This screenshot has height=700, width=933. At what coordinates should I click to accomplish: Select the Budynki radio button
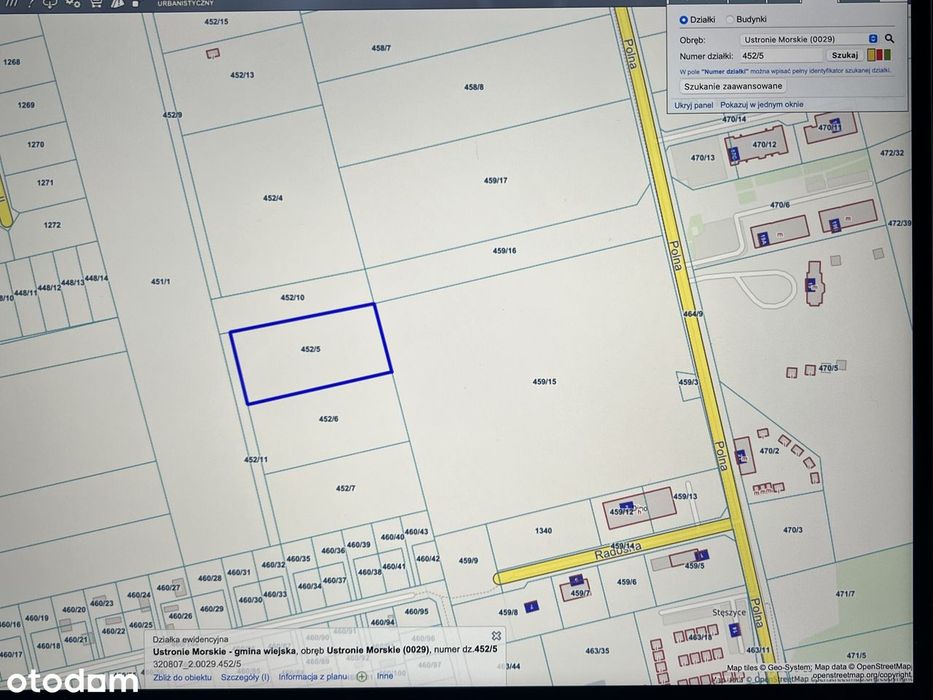pyautogui.click(x=730, y=20)
